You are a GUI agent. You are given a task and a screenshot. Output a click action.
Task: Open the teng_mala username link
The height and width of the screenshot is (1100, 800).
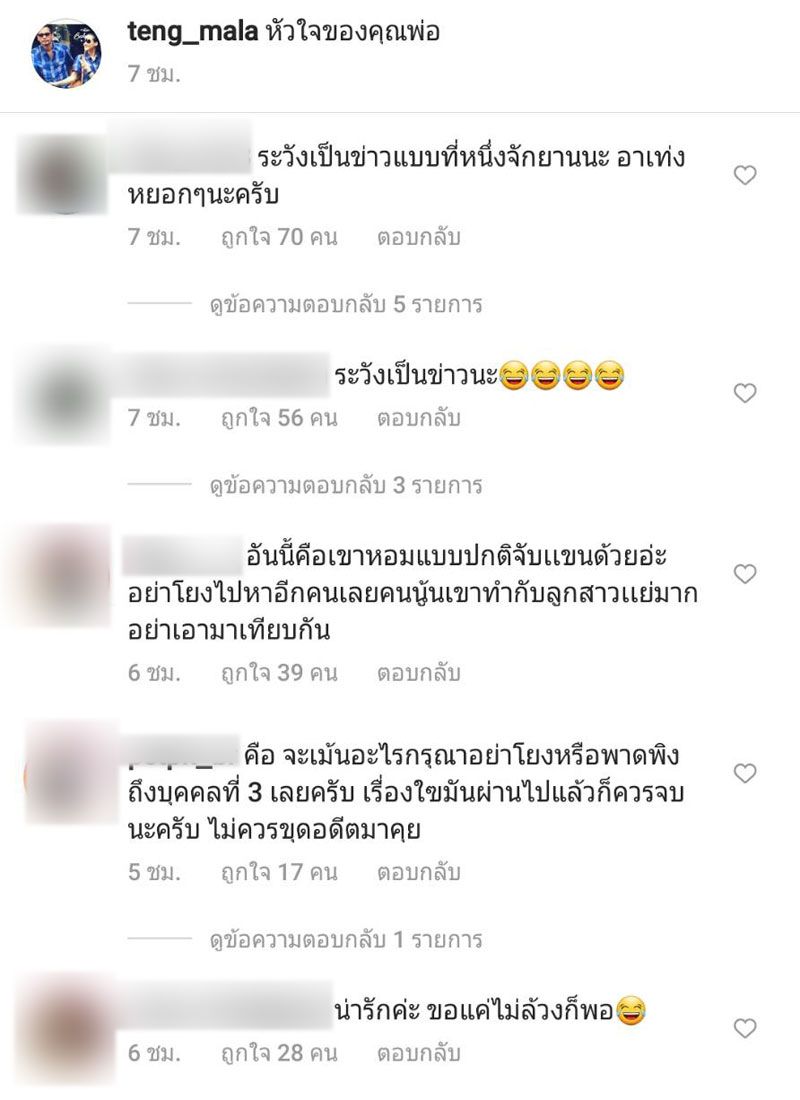[193, 32]
